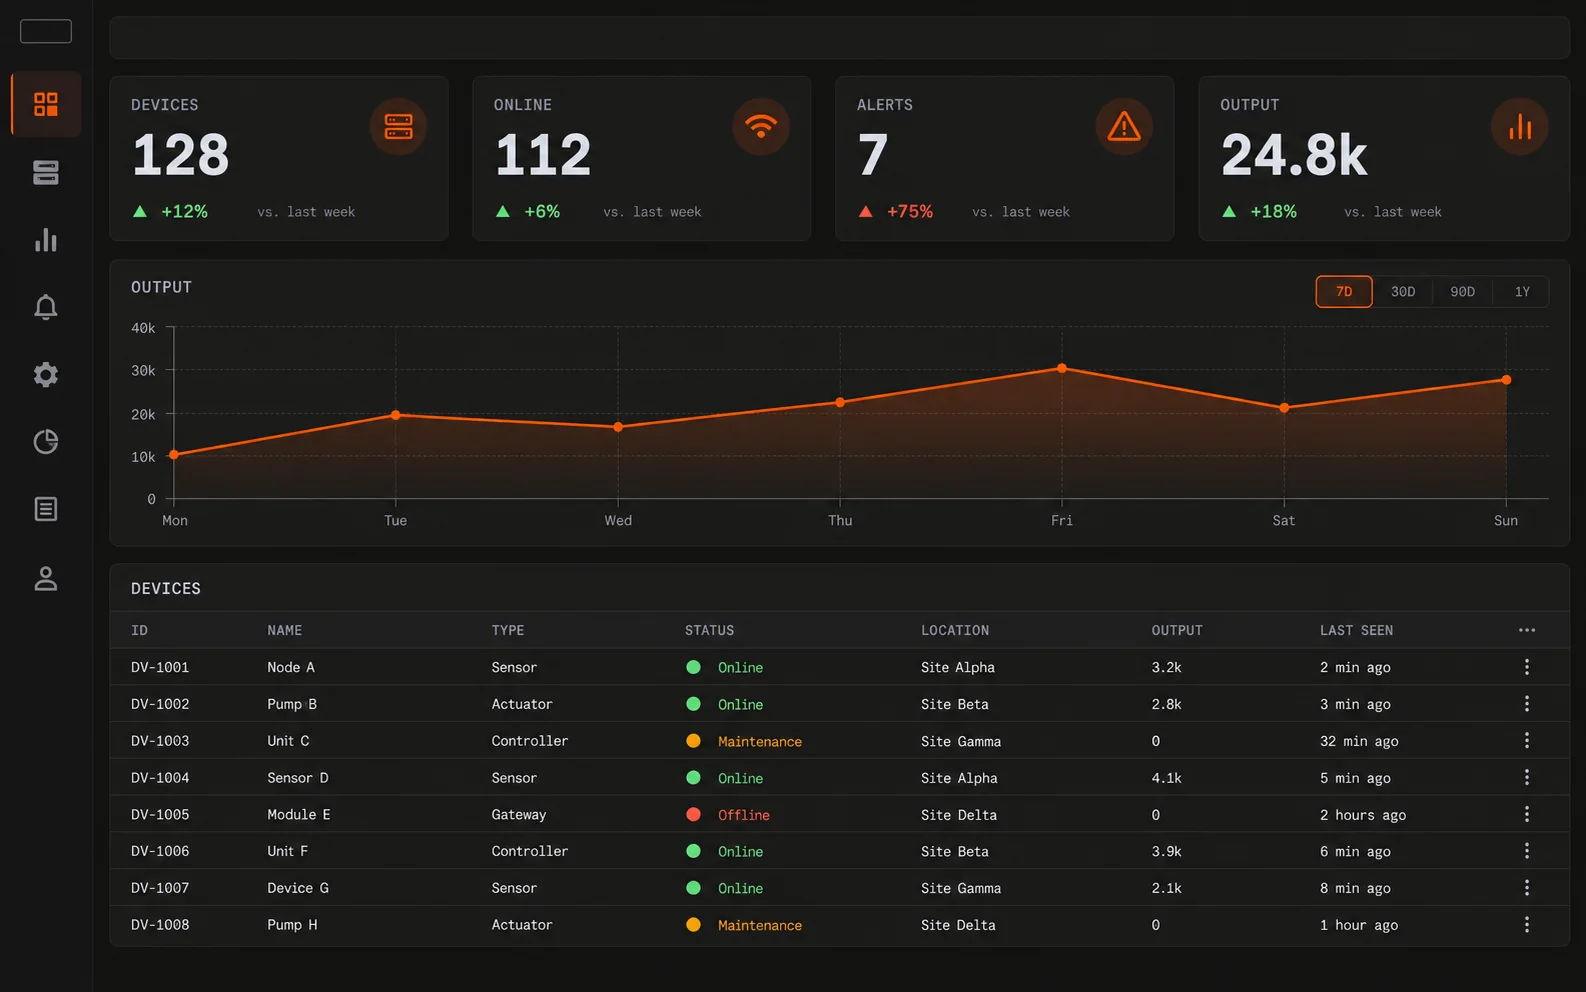This screenshot has height=992, width=1586.
Task: Click the Friday data point on chart
Action: click(1062, 368)
